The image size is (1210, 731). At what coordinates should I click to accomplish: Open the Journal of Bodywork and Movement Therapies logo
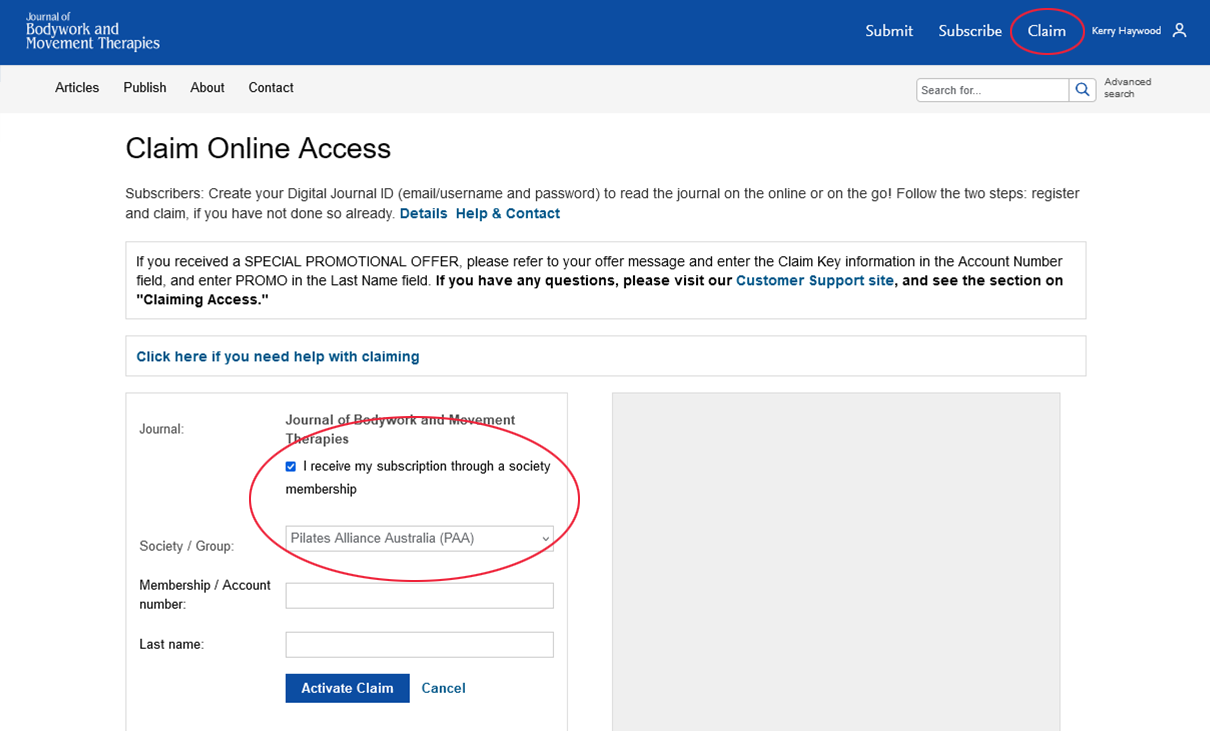(92, 31)
